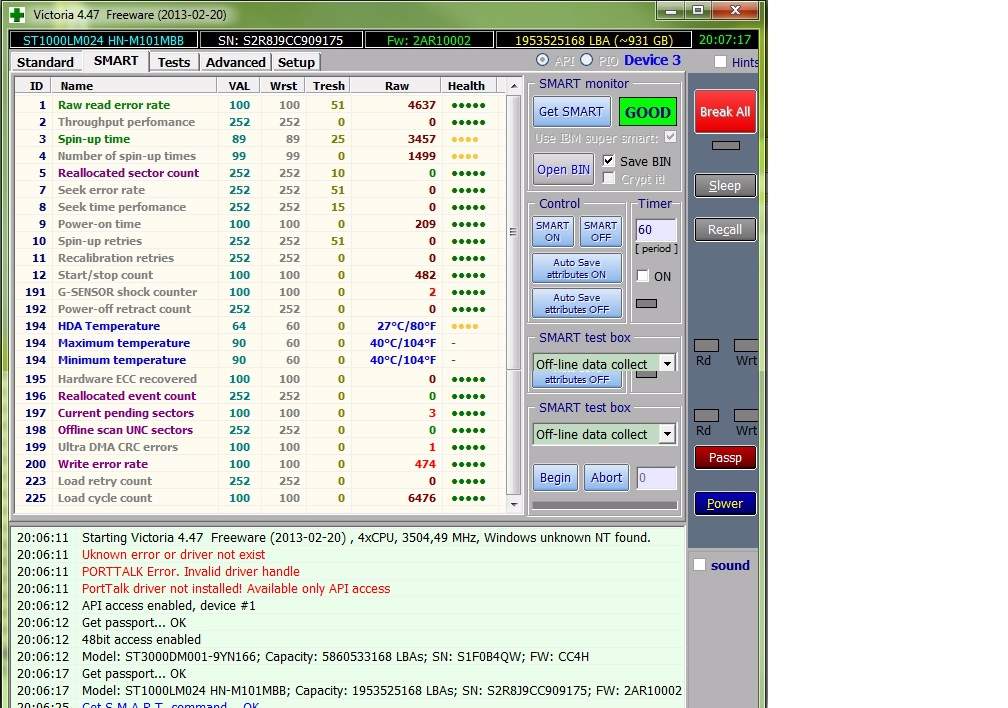Select the SMART tab
1008x708 pixels.
pyautogui.click(x=116, y=61)
